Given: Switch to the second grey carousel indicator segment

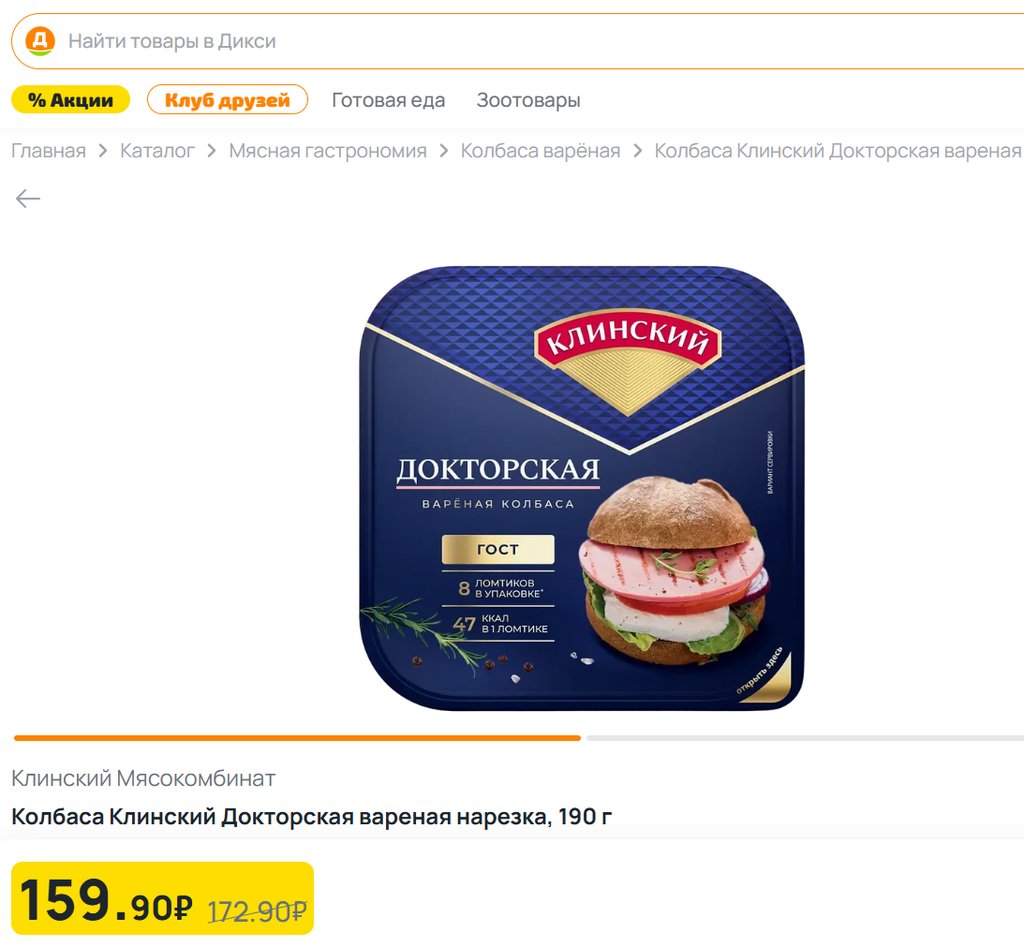Looking at the screenshot, I should (x=805, y=738).
